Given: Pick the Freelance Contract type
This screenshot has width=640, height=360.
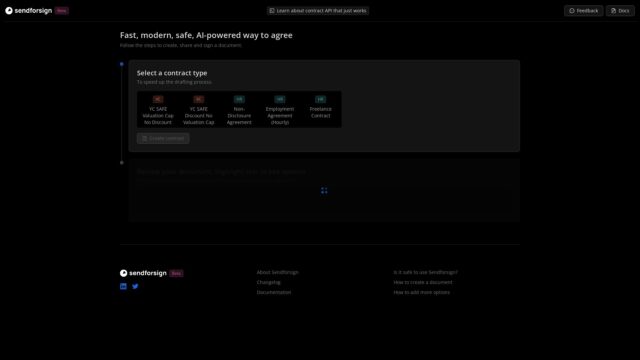Looking at the screenshot, I should click(x=320, y=110).
